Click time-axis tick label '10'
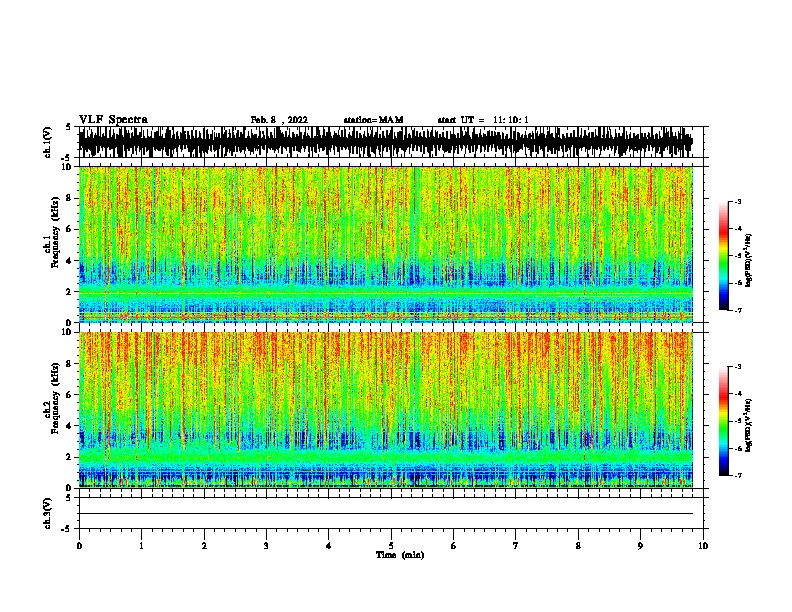The height and width of the screenshot is (612, 792). [x=703, y=546]
